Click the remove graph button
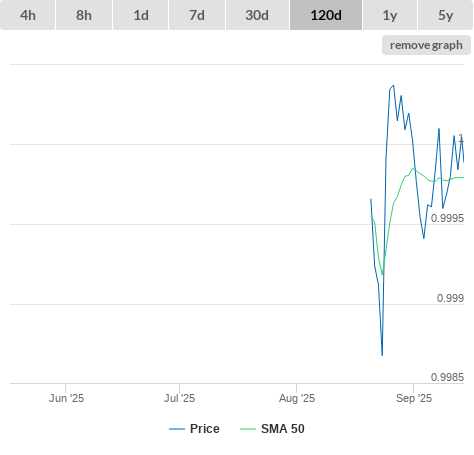474x455 pixels. pyautogui.click(x=426, y=45)
